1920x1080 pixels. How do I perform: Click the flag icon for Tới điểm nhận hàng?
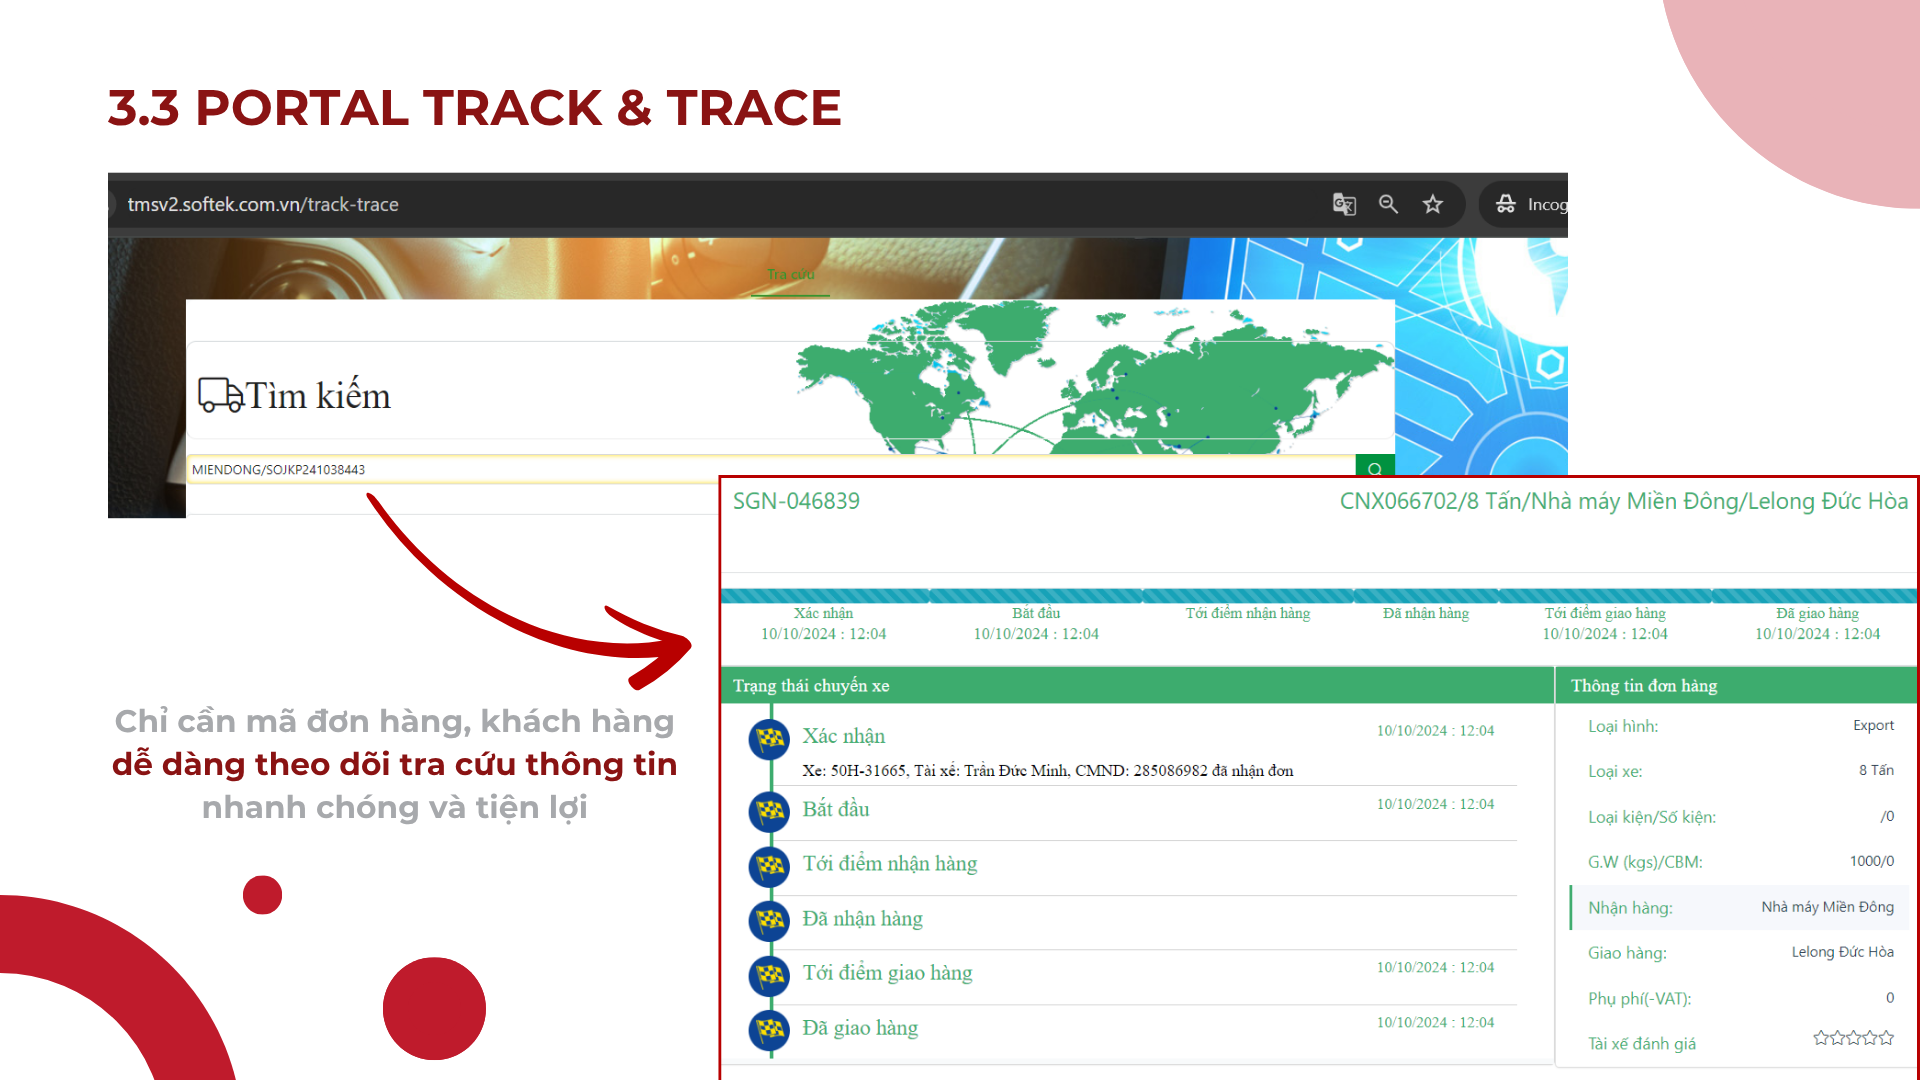tap(770, 866)
